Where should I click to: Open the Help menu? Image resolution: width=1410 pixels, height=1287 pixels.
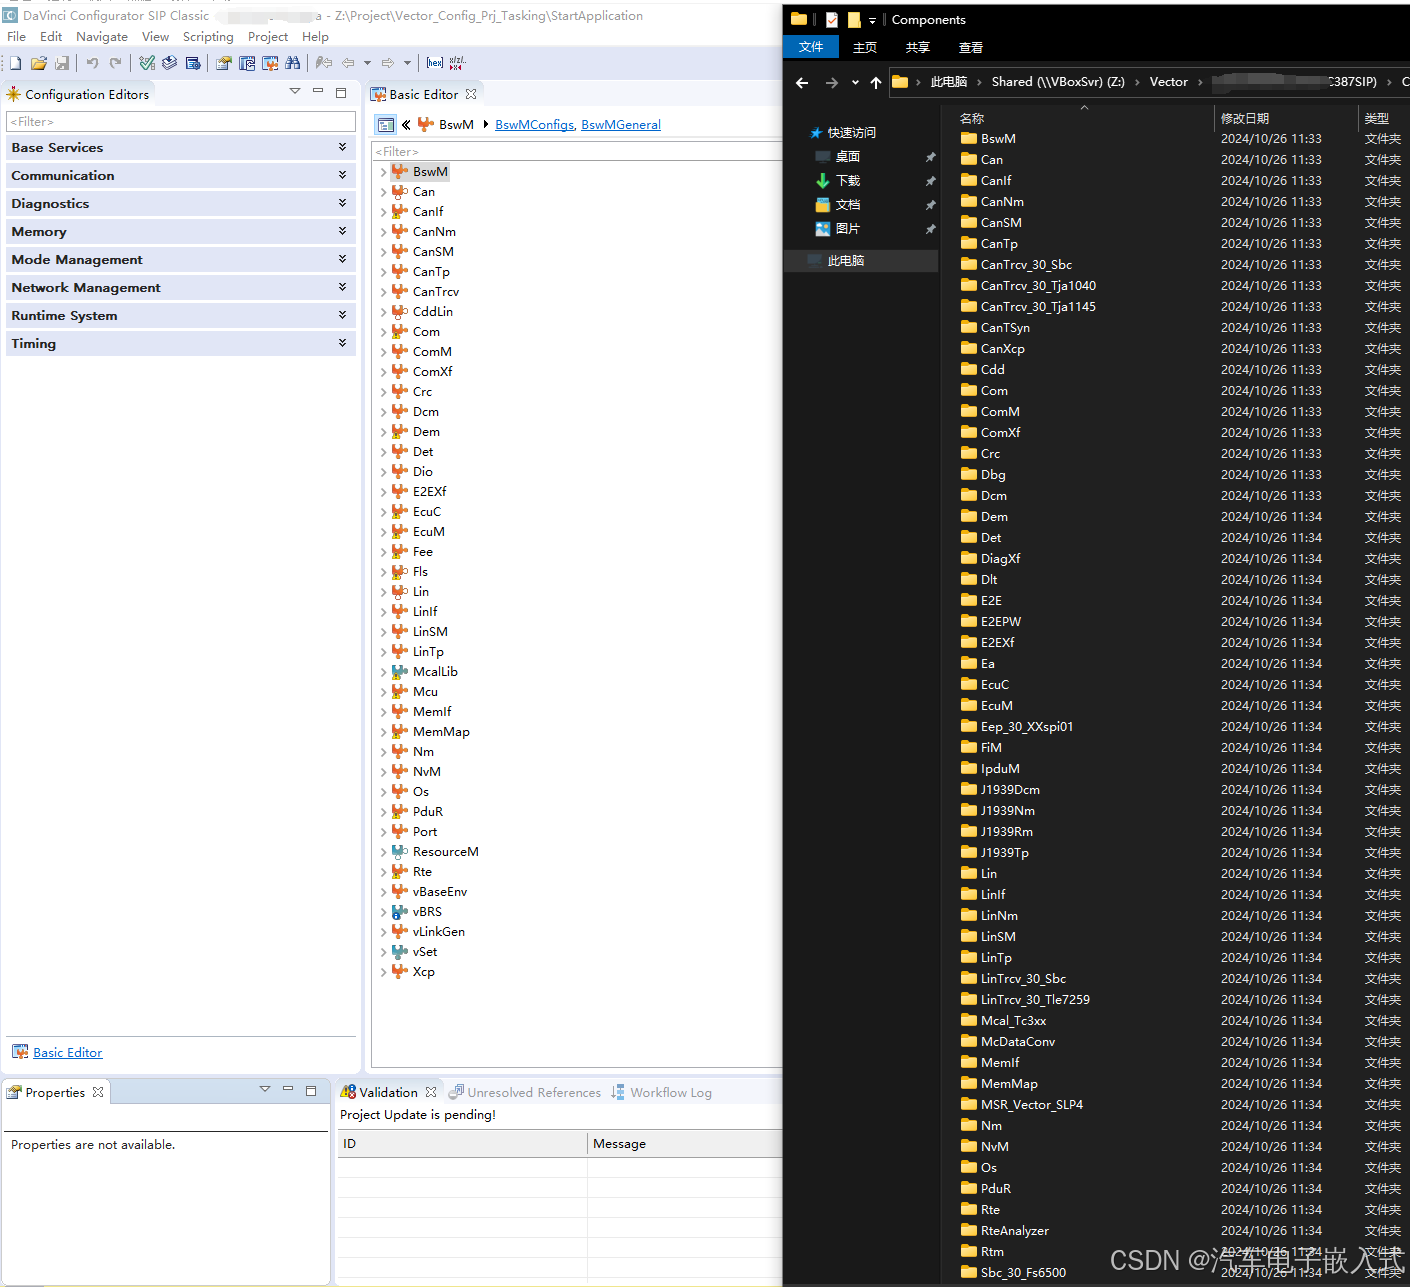315,37
